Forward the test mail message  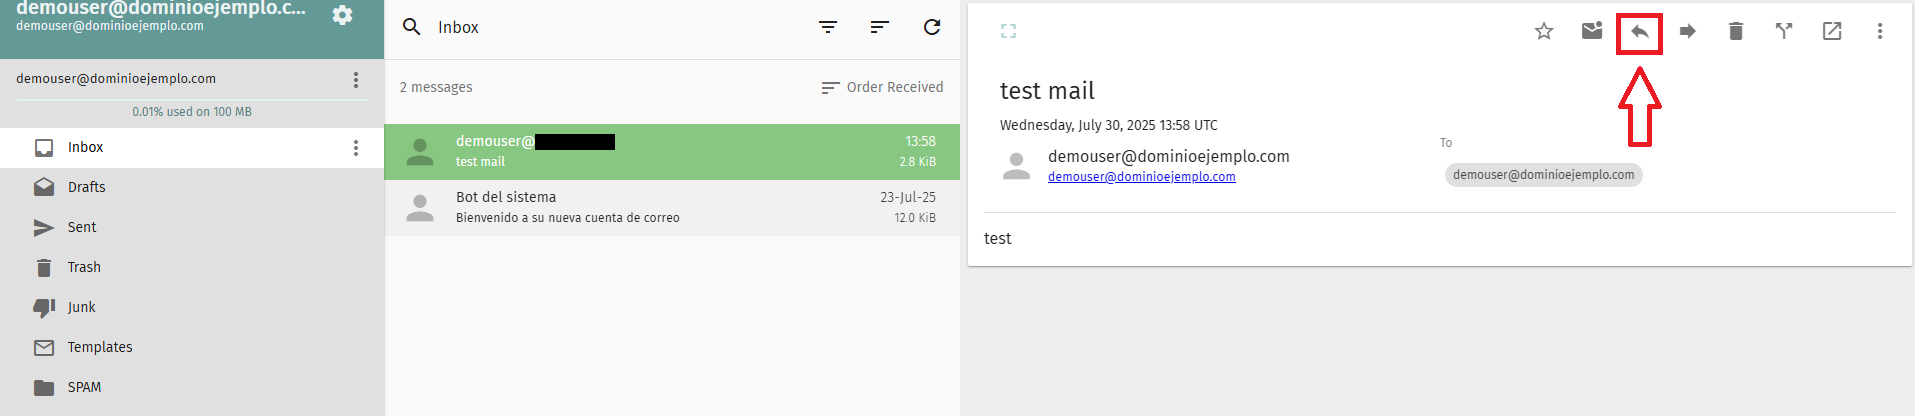tap(1688, 31)
